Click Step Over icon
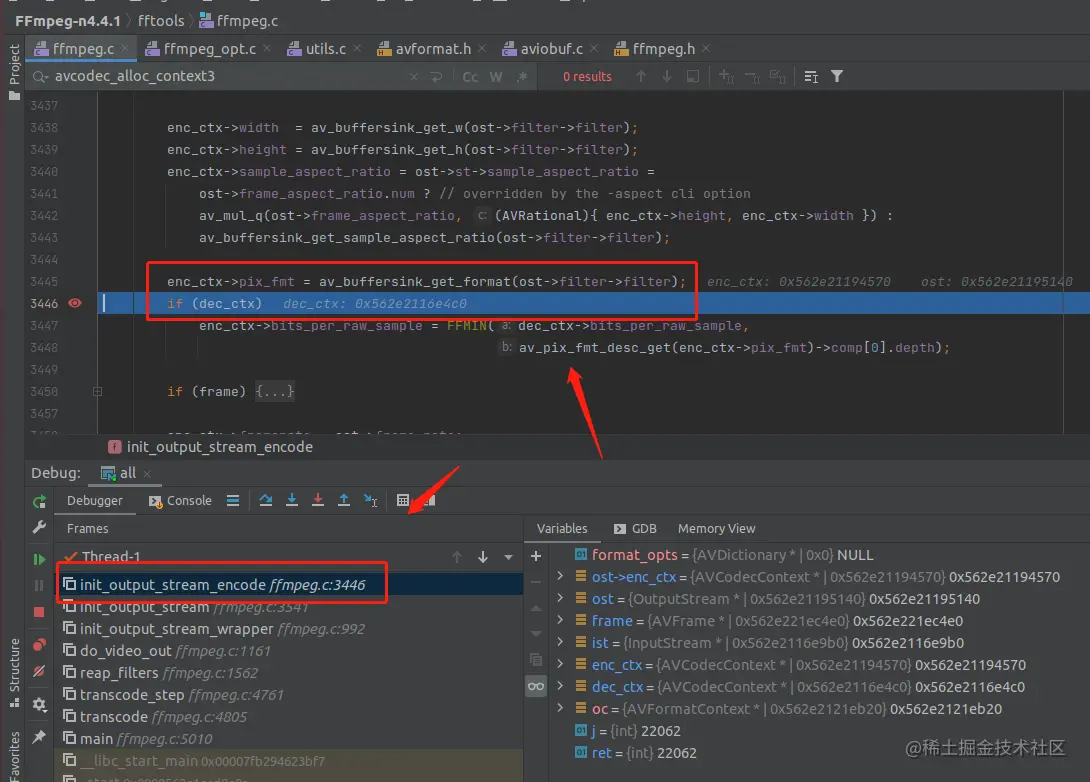The width and height of the screenshot is (1090, 782). [266, 500]
